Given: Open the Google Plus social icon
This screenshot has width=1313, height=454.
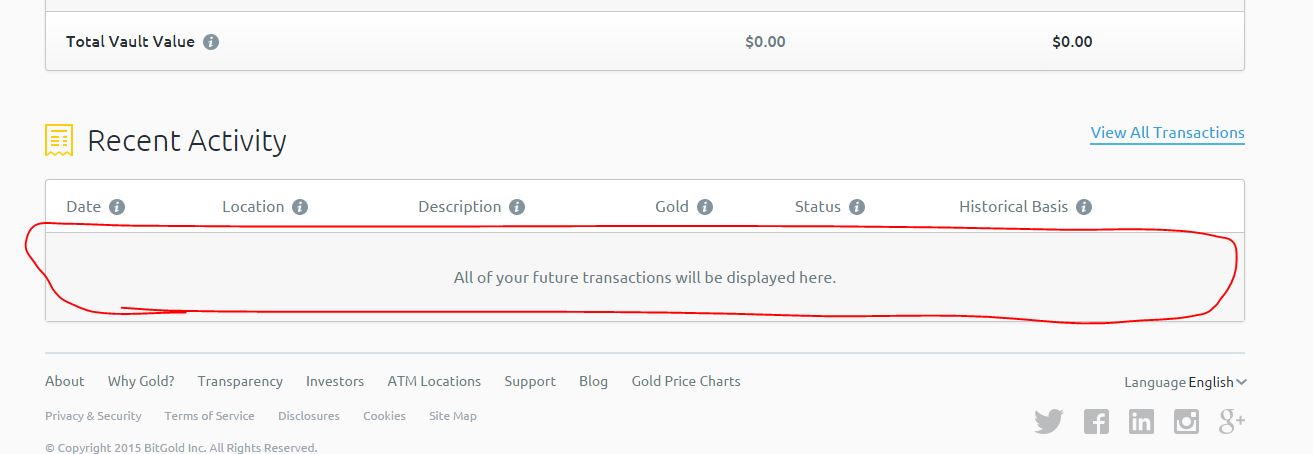Looking at the screenshot, I should (1231, 422).
